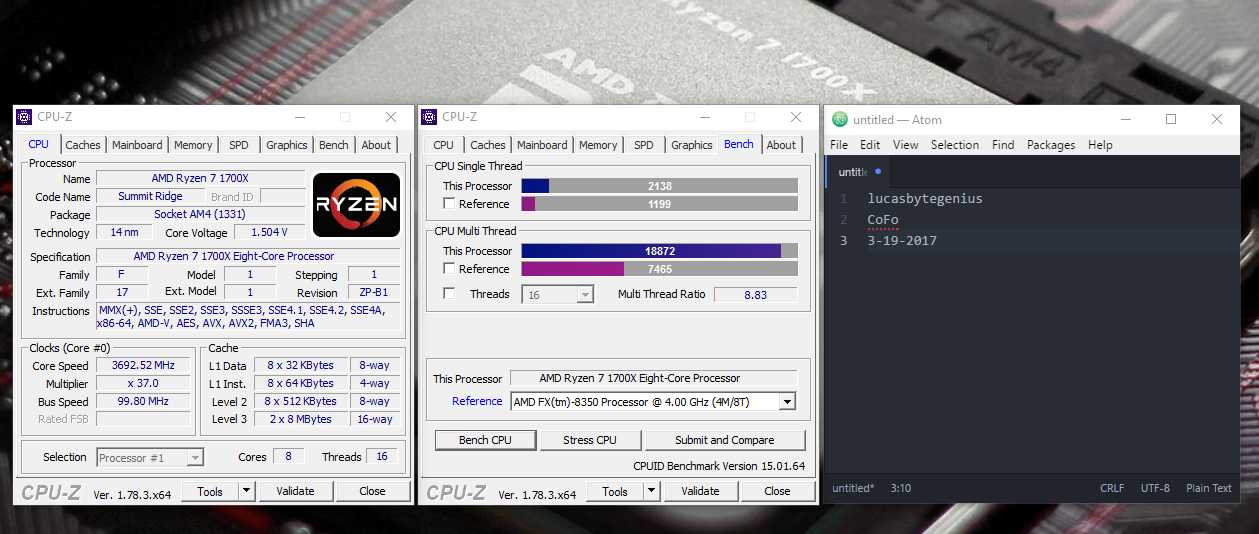The image size is (1259, 534).
Task: Open SPD tab in left CPU-Z window
Action: (x=239, y=145)
